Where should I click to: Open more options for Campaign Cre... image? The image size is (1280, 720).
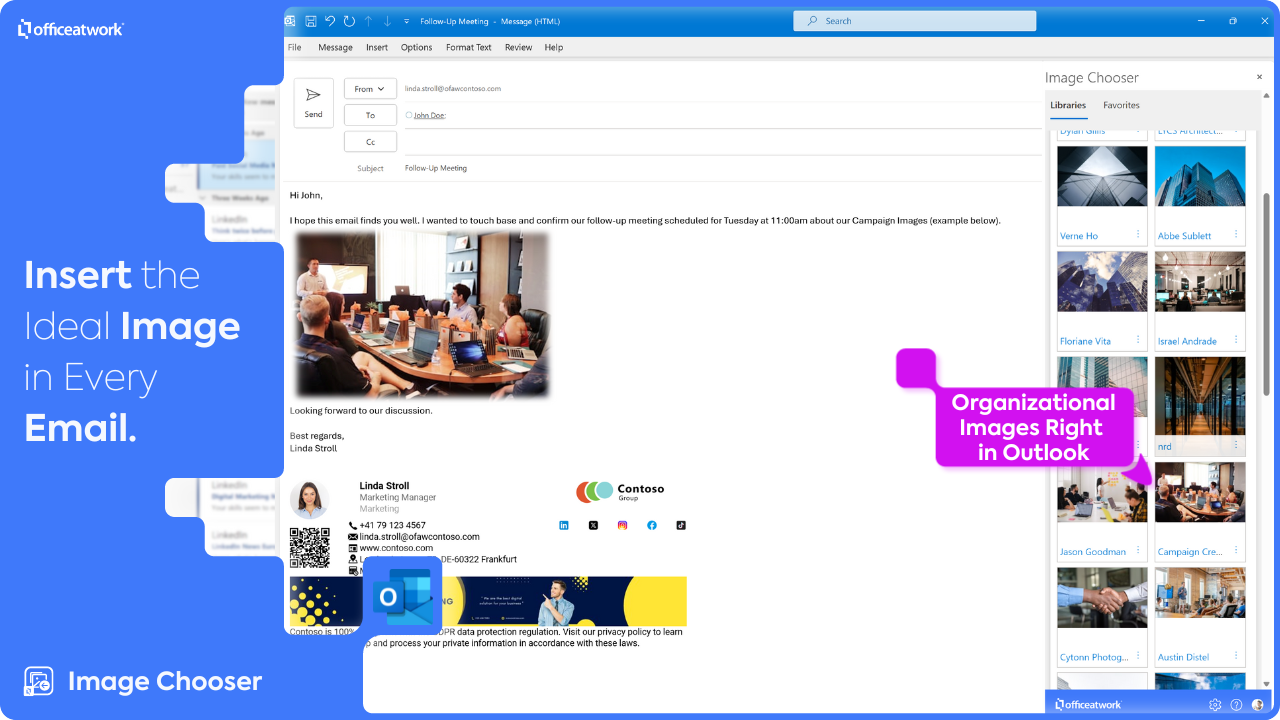tap(1236, 551)
